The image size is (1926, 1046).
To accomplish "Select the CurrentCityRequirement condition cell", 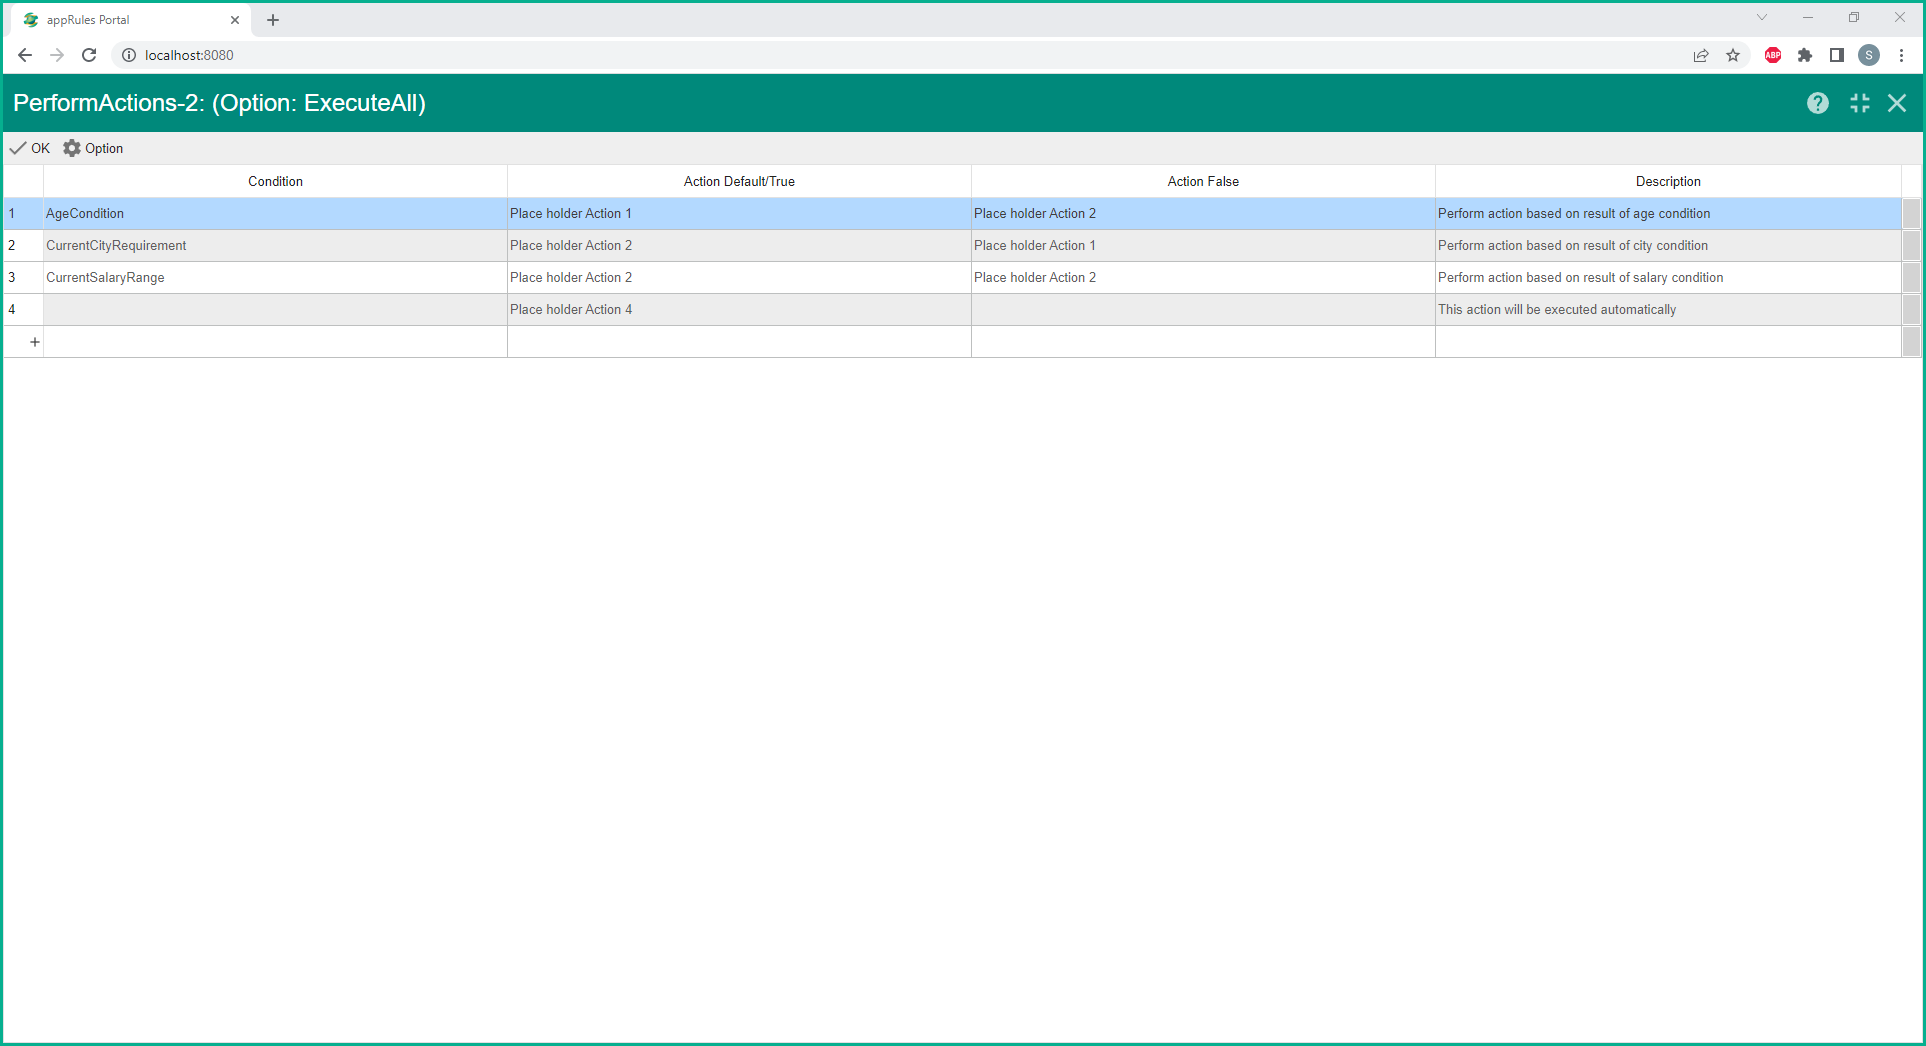I will 275,246.
